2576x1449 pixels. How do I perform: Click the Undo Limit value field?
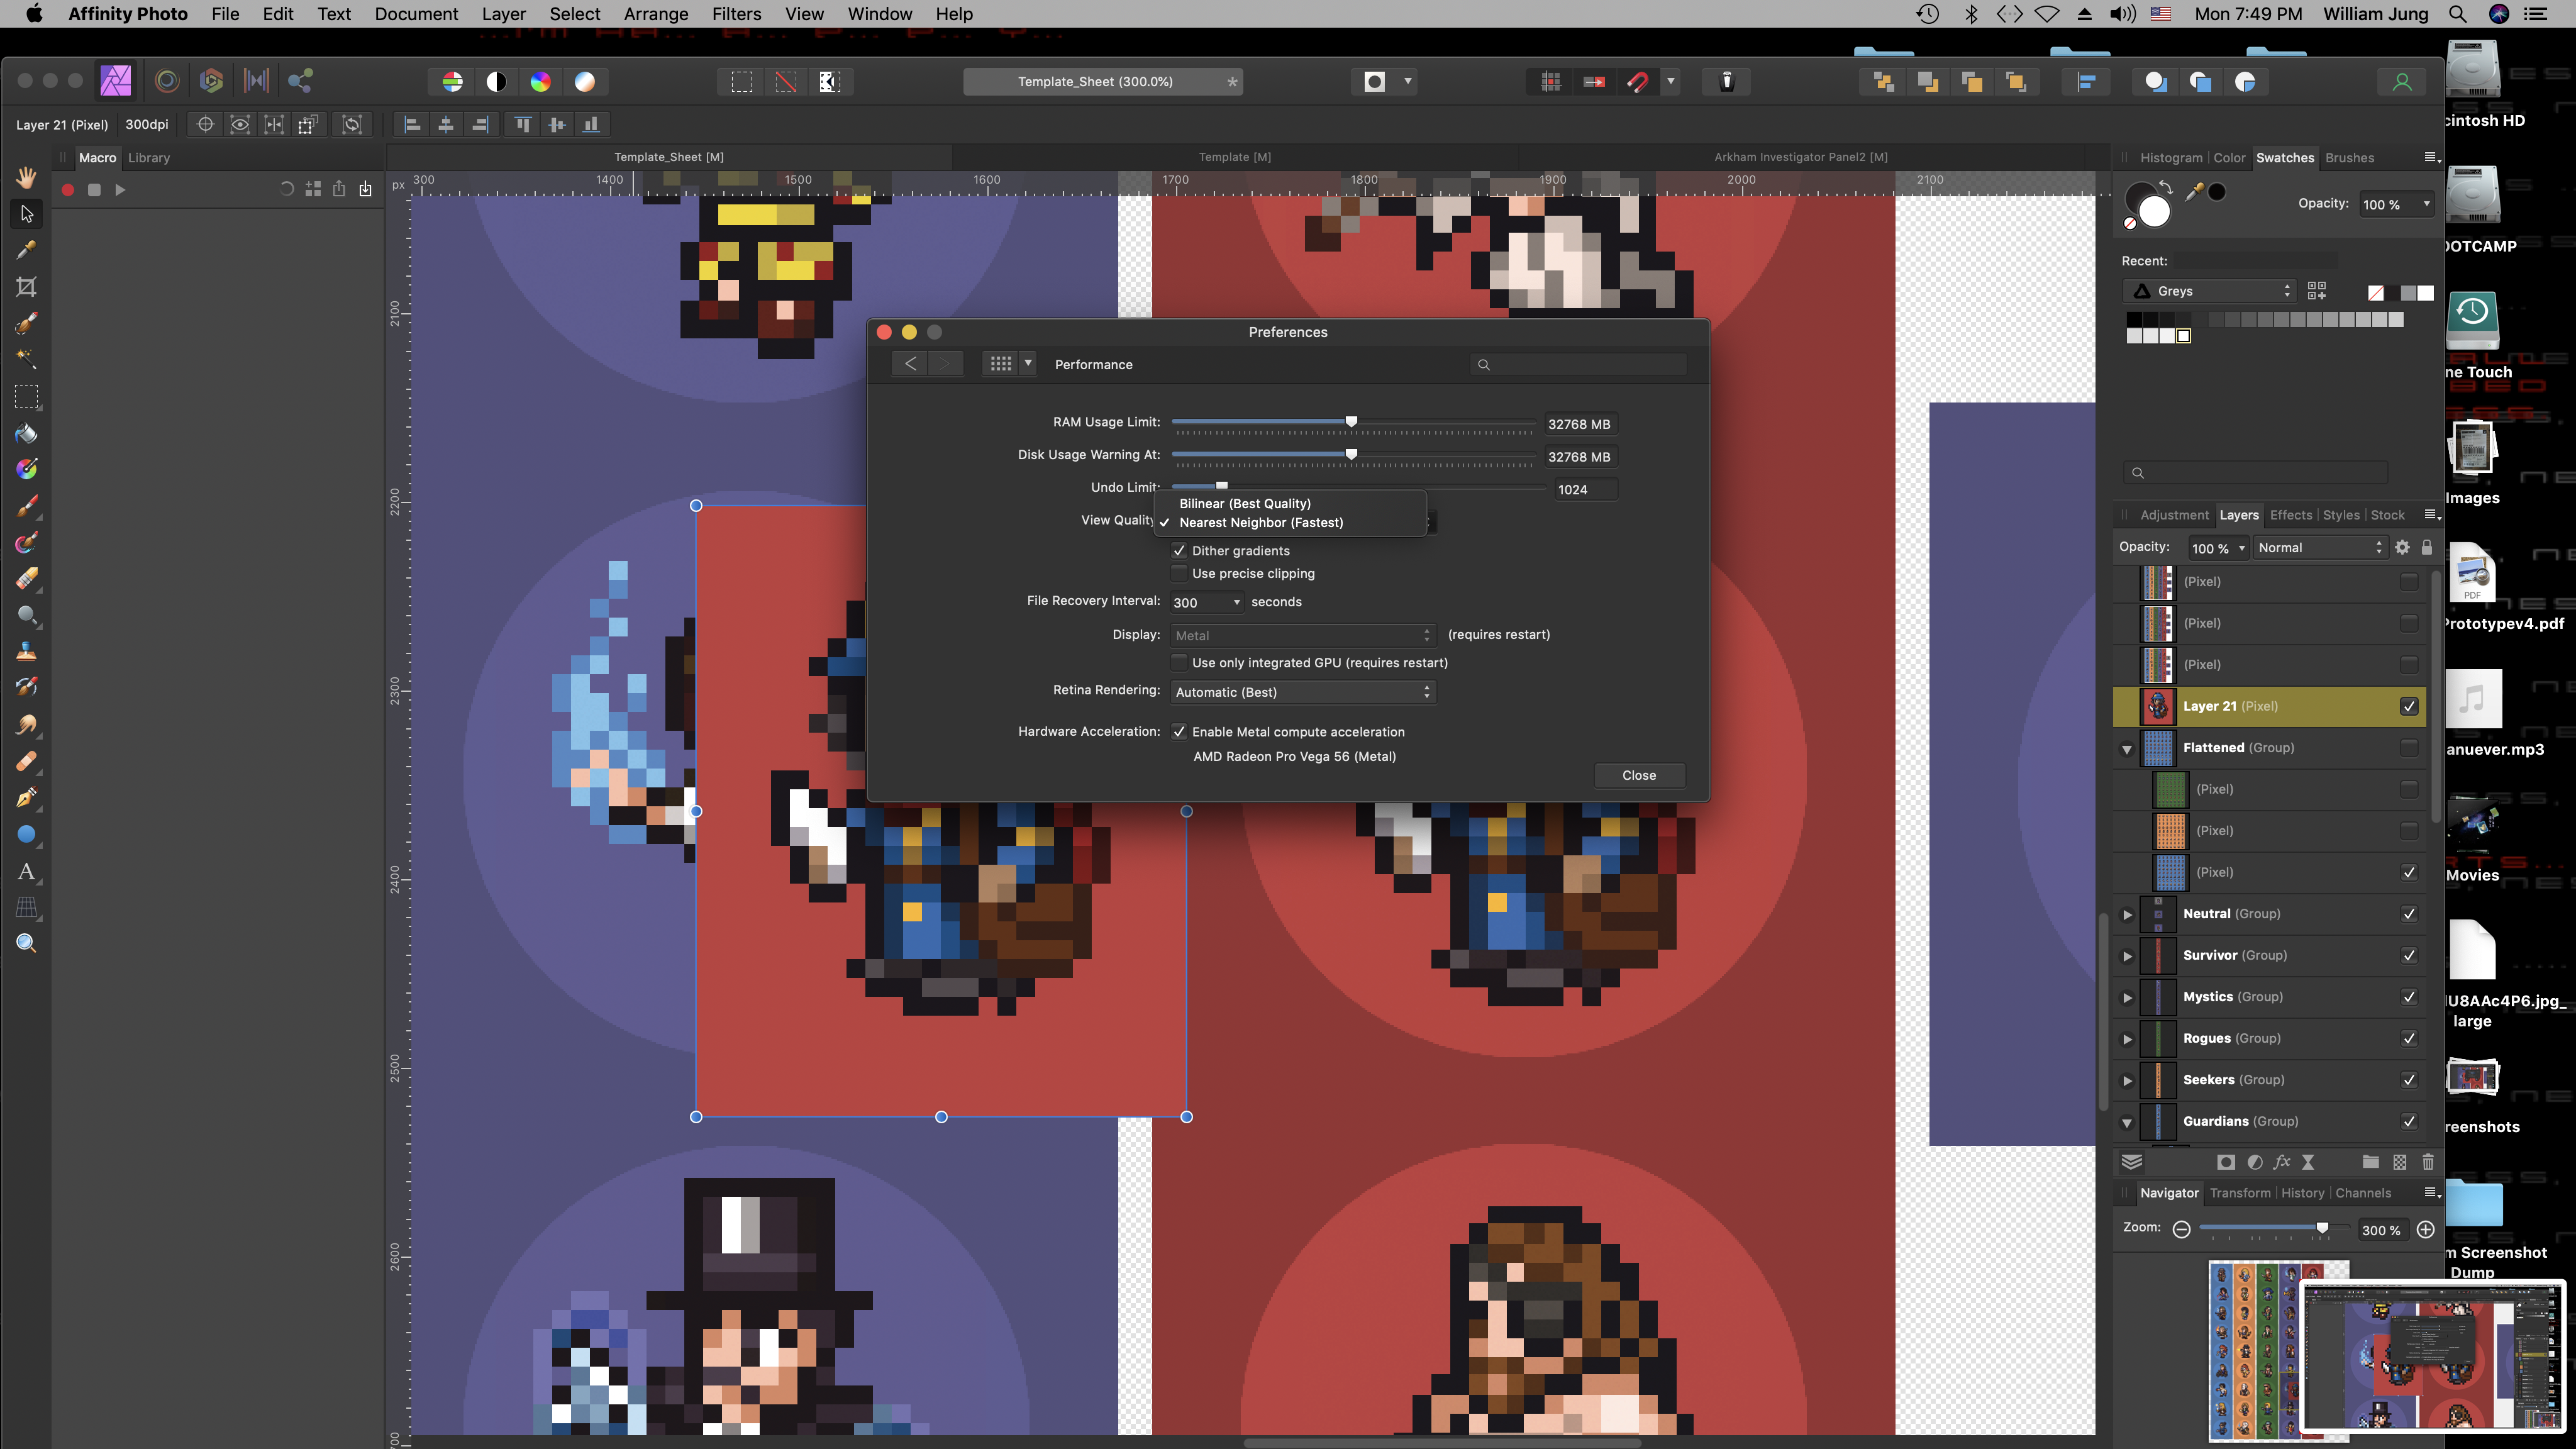(x=1585, y=490)
